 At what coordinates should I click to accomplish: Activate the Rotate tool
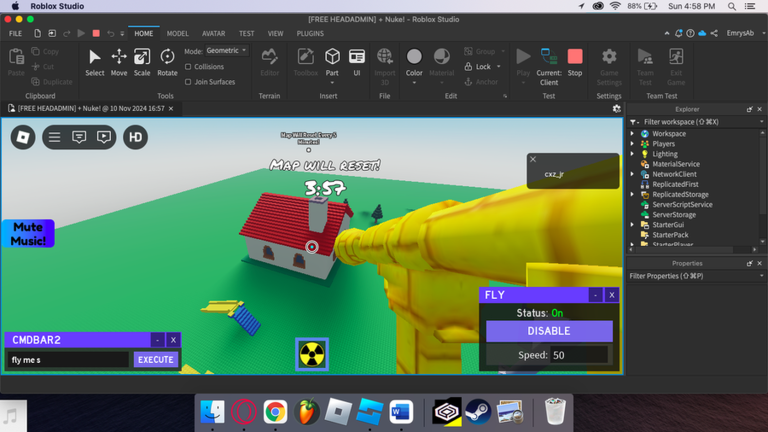[x=167, y=62]
